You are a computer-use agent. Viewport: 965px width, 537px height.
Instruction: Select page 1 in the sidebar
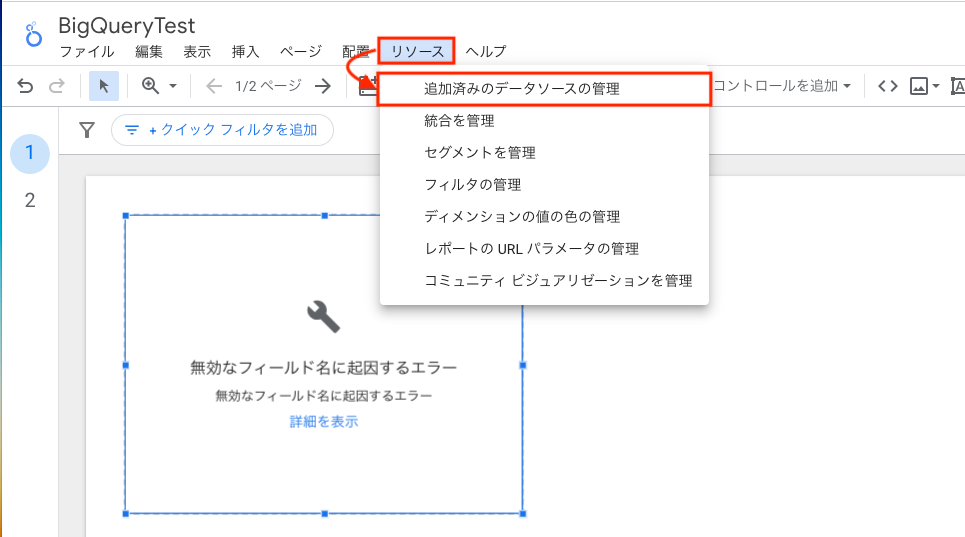click(30, 153)
